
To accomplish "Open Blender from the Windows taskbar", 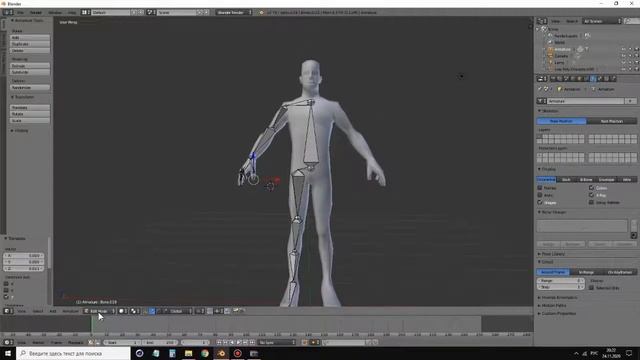I will click(221, 353).
